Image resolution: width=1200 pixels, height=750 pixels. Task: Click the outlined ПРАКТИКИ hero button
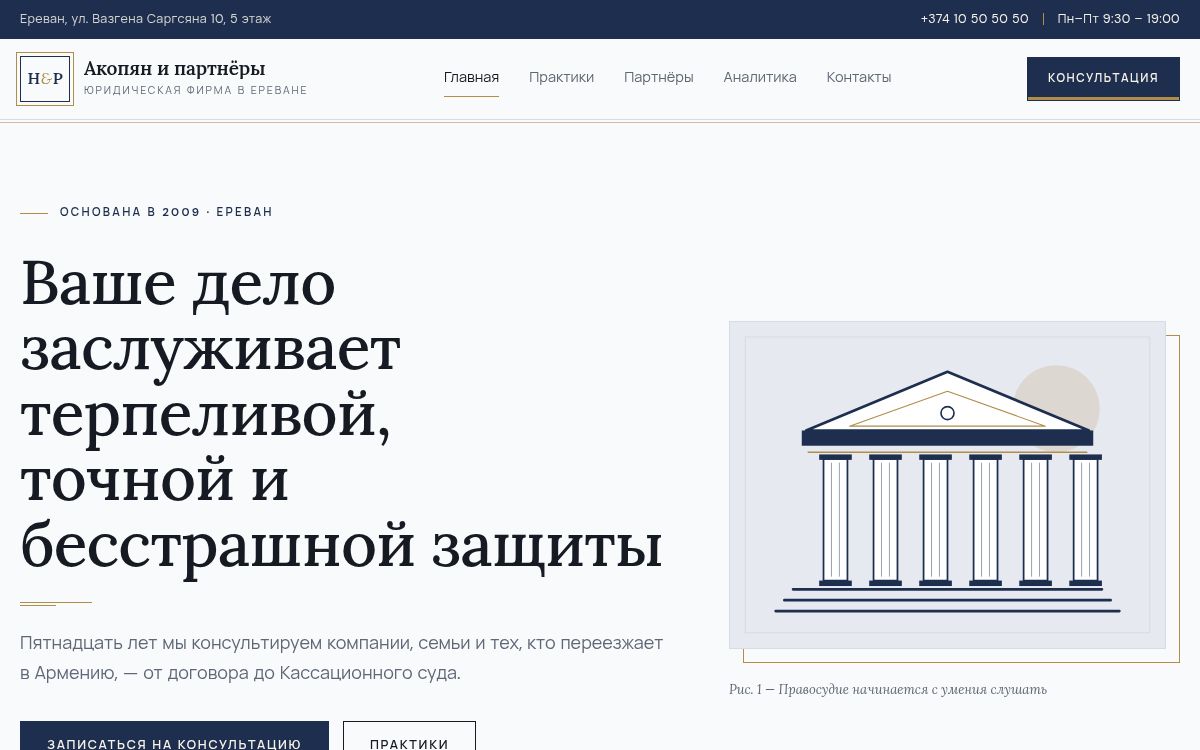pos(409,736)
